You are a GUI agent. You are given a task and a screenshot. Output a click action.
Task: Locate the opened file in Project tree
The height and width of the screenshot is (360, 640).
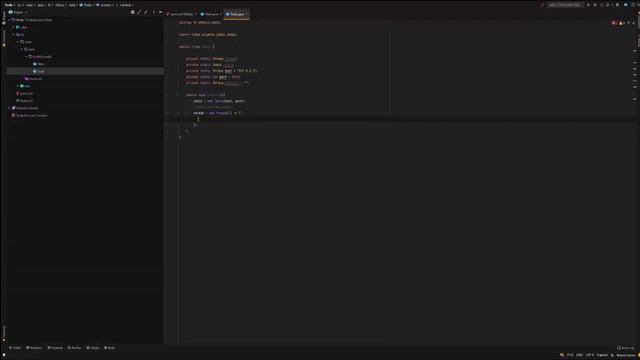[133, 12]
